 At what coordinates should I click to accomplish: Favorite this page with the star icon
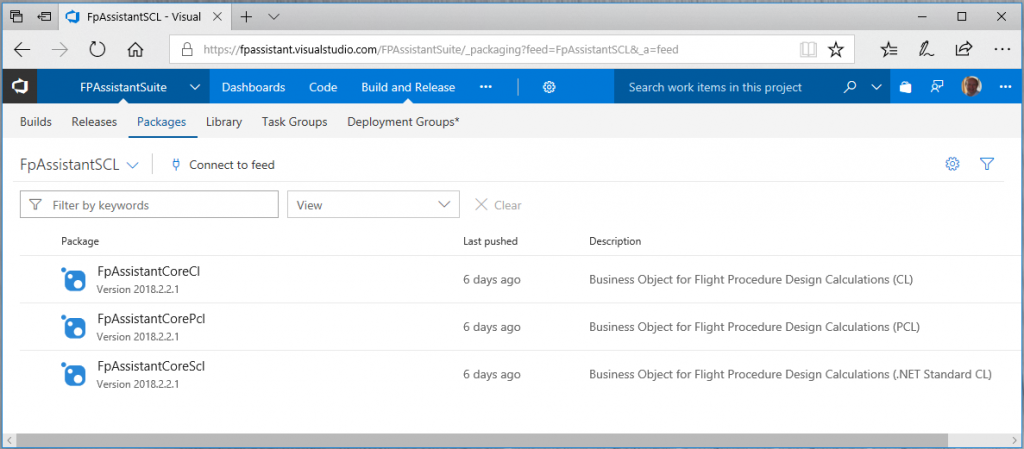836,49
